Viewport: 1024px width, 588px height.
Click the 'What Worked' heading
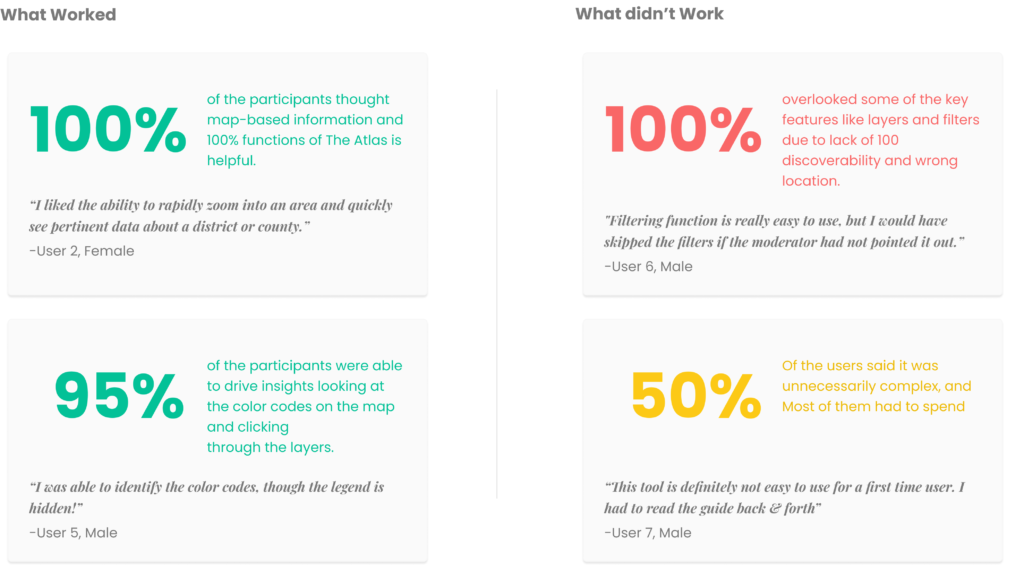(x=58, y=14)
